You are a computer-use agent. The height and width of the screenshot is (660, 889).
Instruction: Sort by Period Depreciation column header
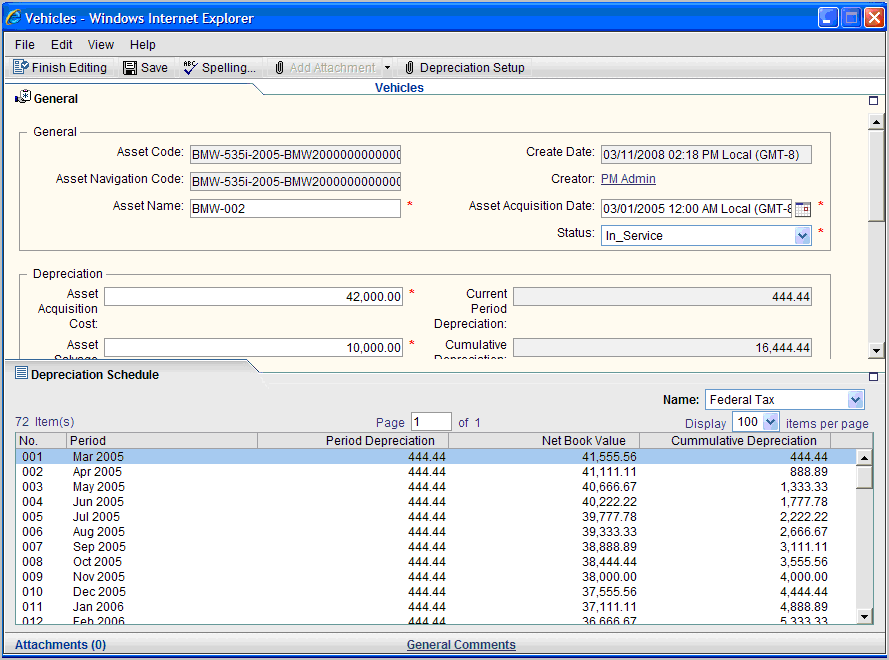(x=353, y=441)
